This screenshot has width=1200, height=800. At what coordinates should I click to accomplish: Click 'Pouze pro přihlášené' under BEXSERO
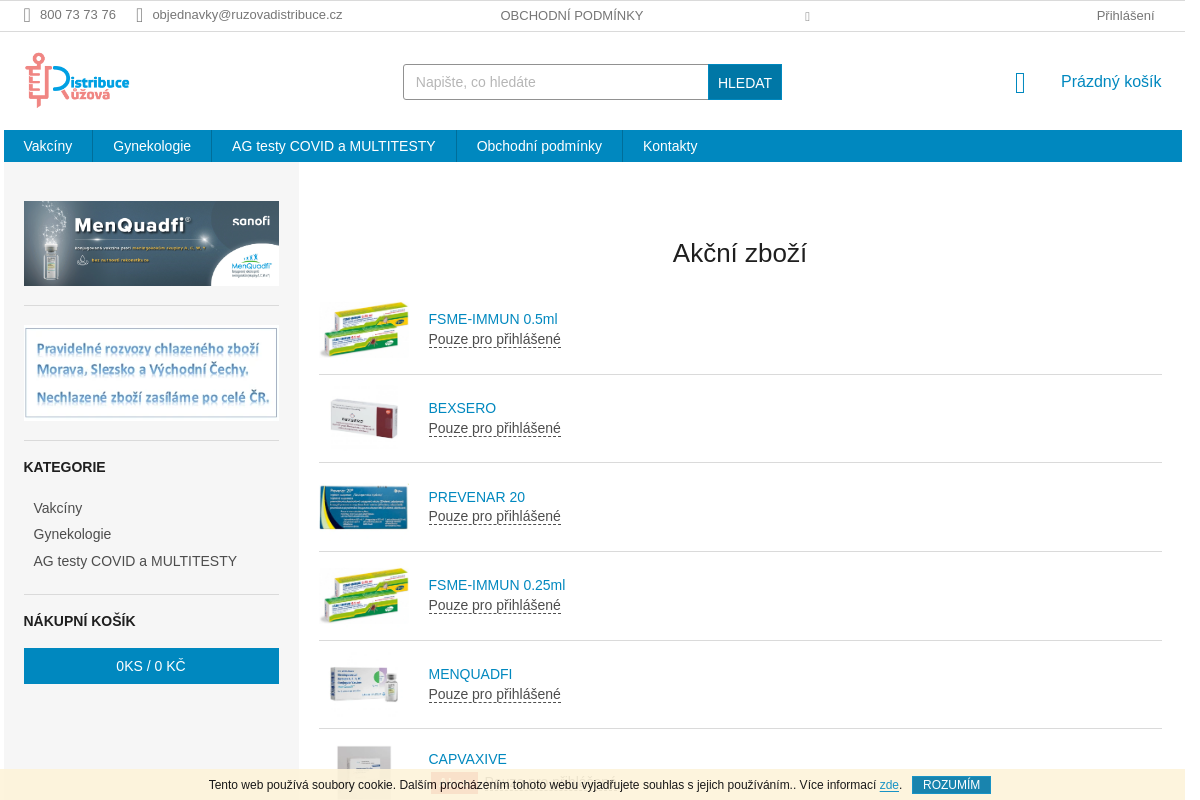point(495,428)
